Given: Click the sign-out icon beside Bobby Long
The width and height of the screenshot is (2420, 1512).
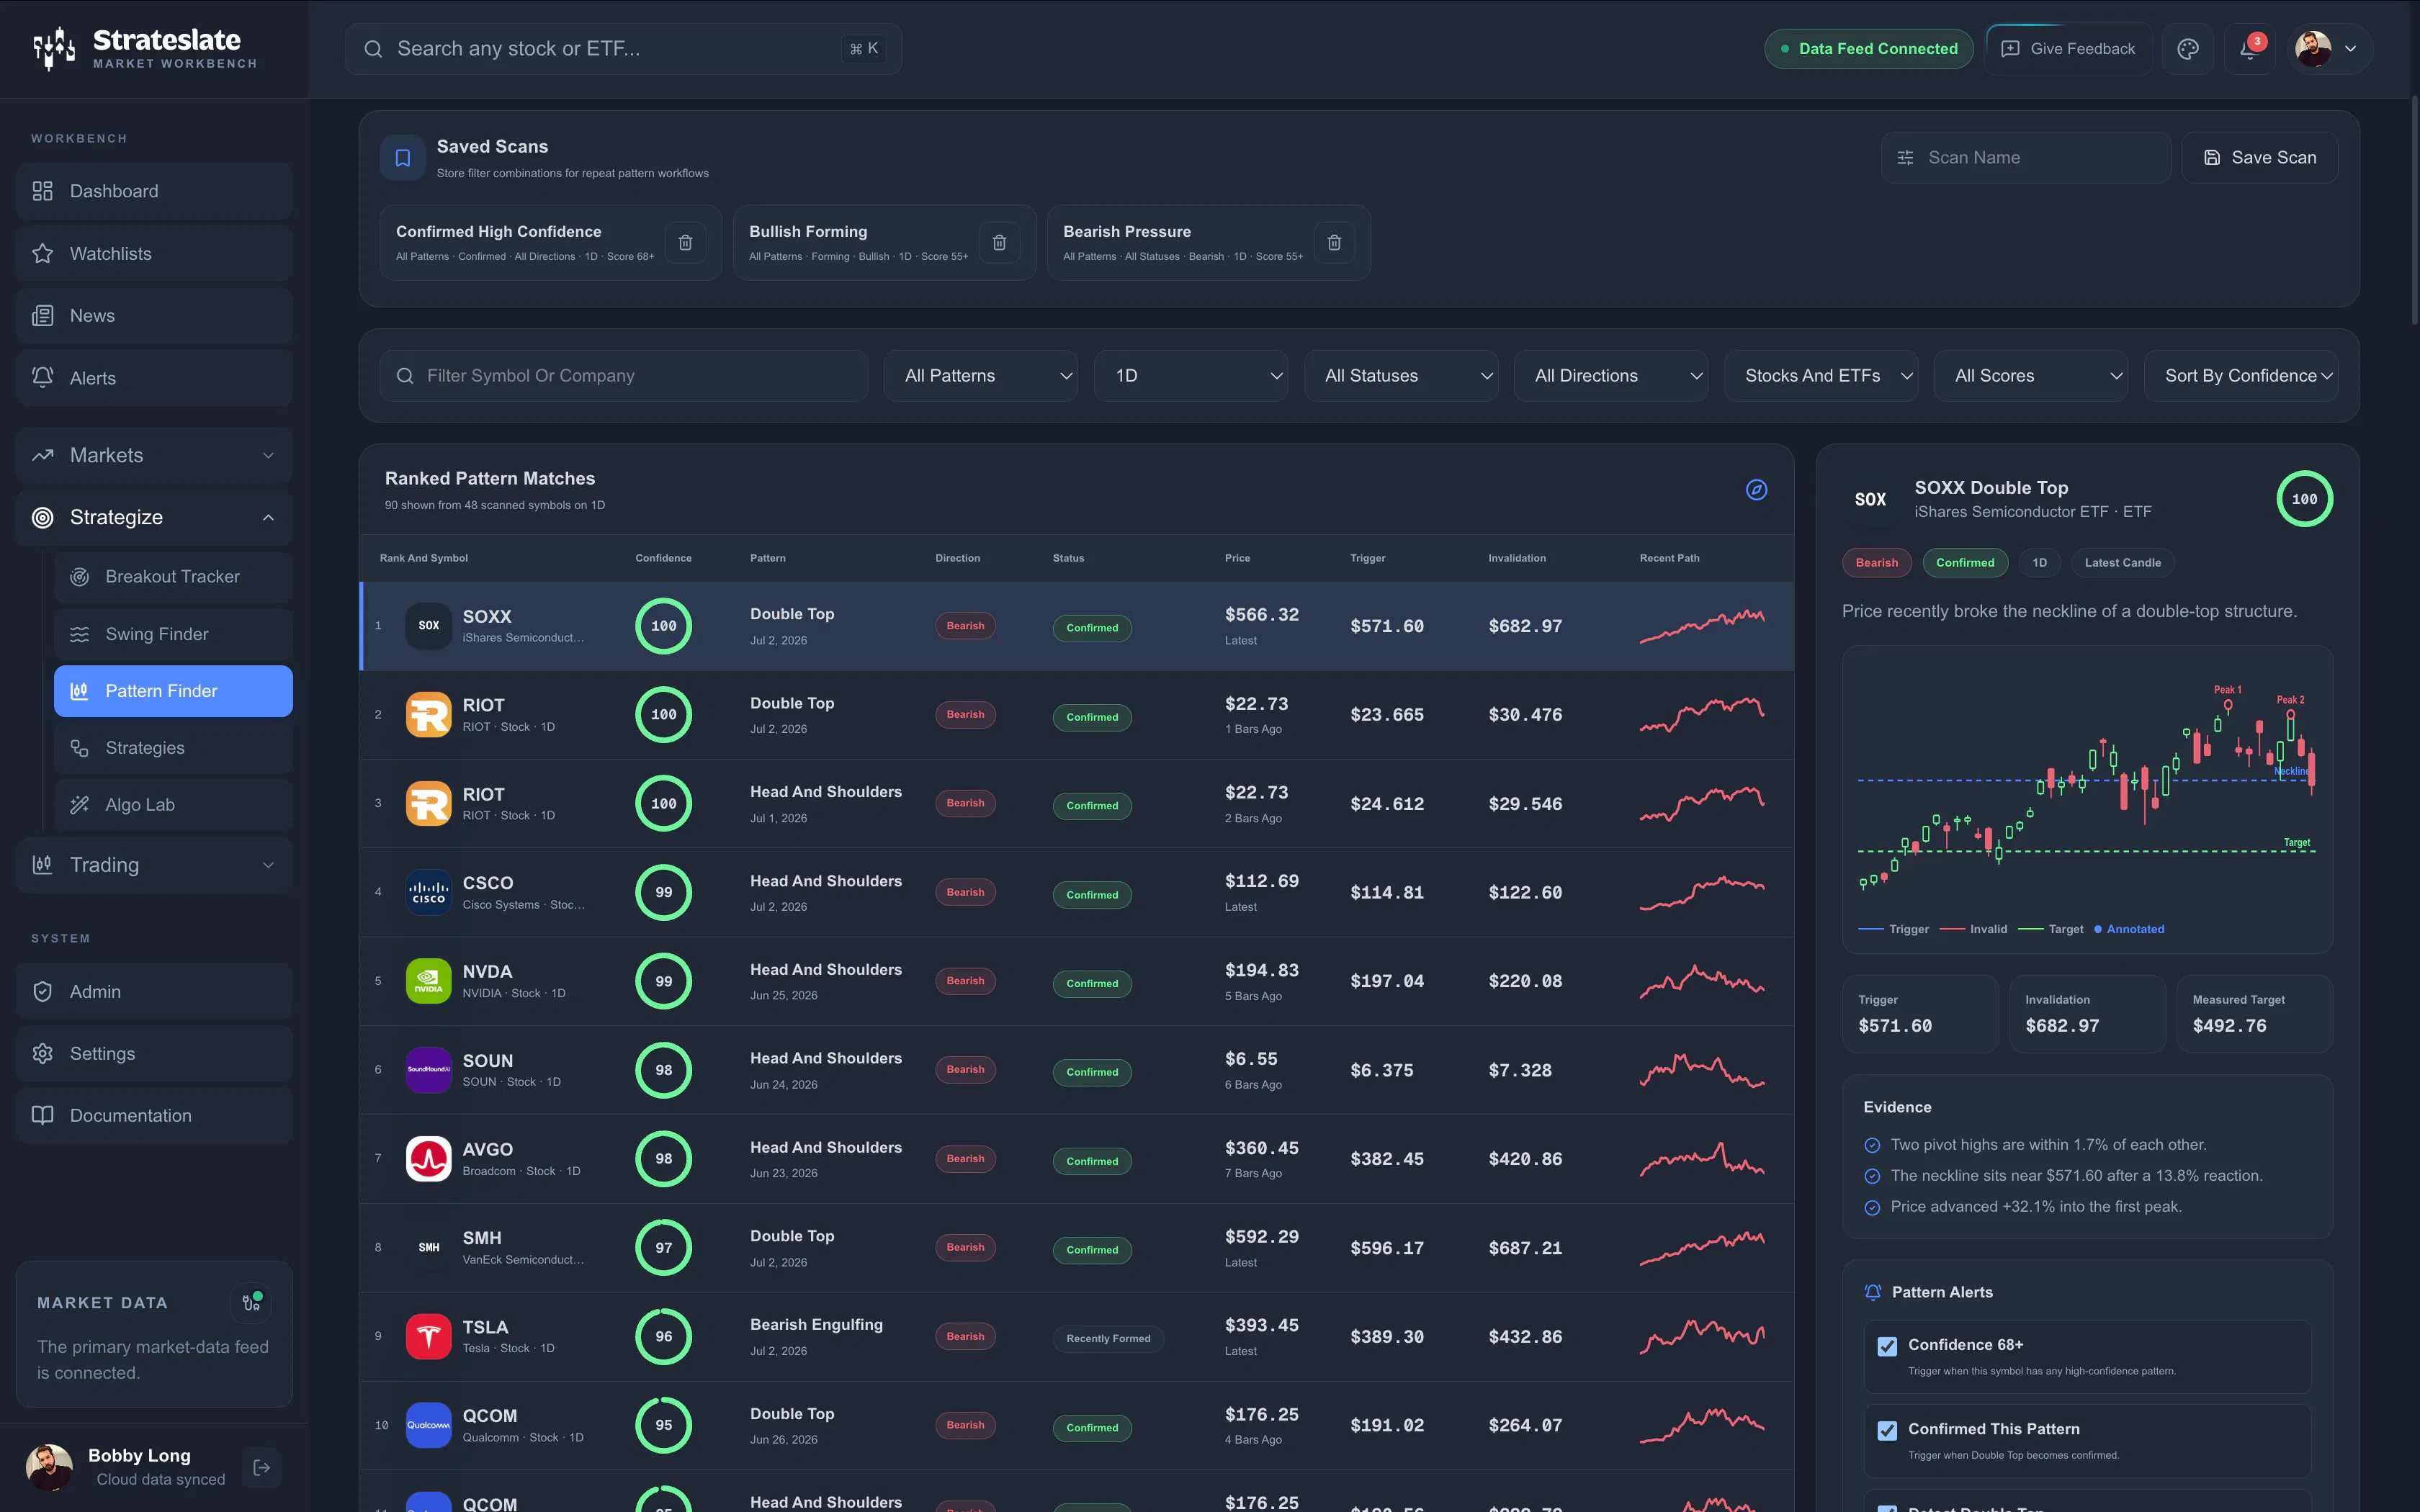Looking at the screenshot, I should (x=262, y=1467).
